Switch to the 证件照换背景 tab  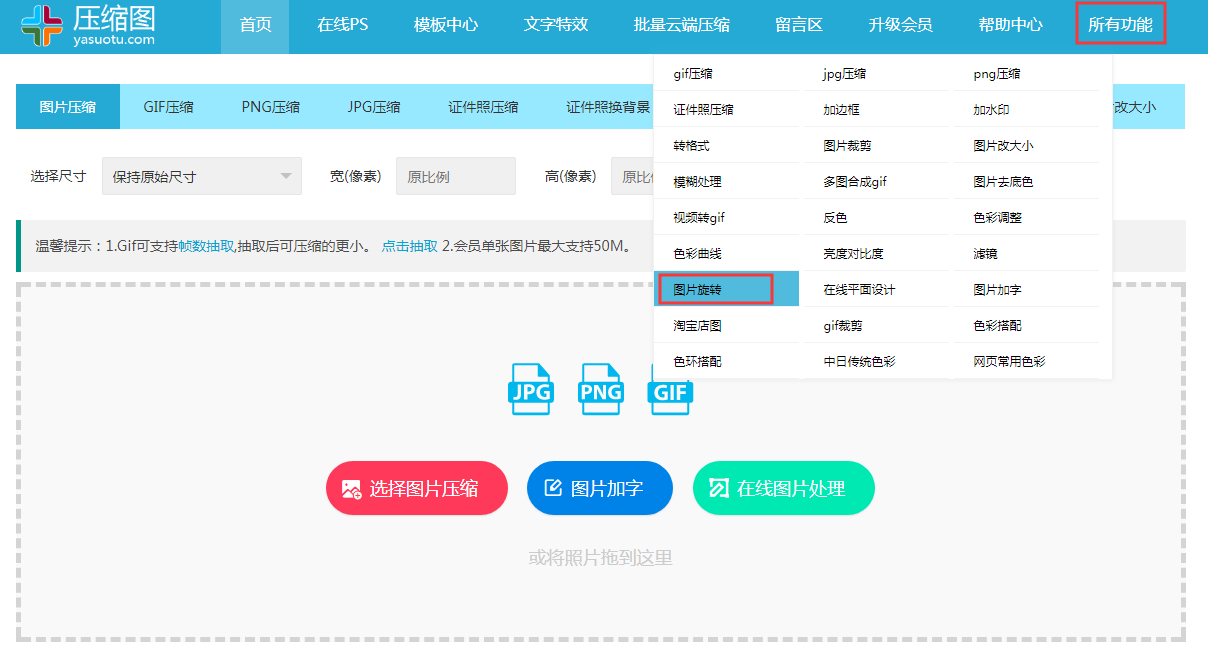pyautogui.click(x=608, y=107)
